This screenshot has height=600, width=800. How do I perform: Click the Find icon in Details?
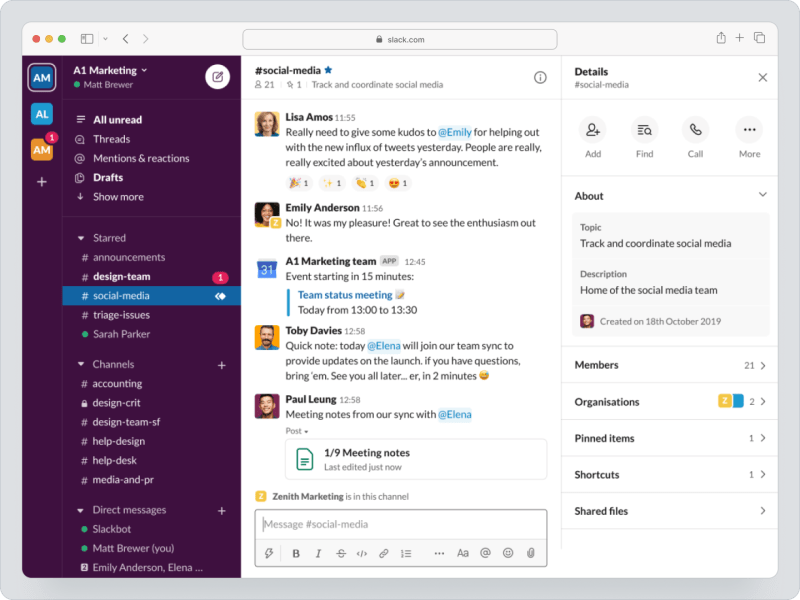coord(644,130)
